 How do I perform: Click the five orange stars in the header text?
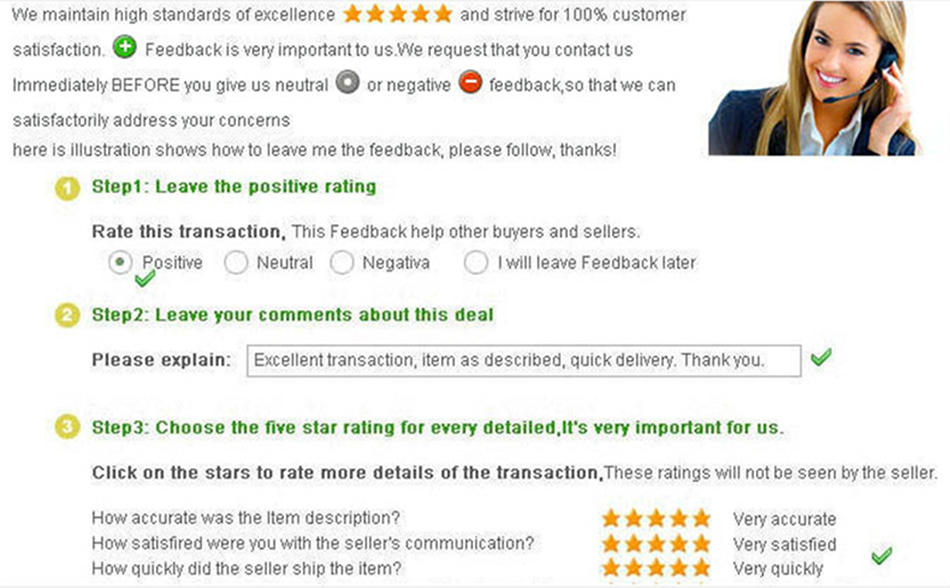click(x=397, y=15)
